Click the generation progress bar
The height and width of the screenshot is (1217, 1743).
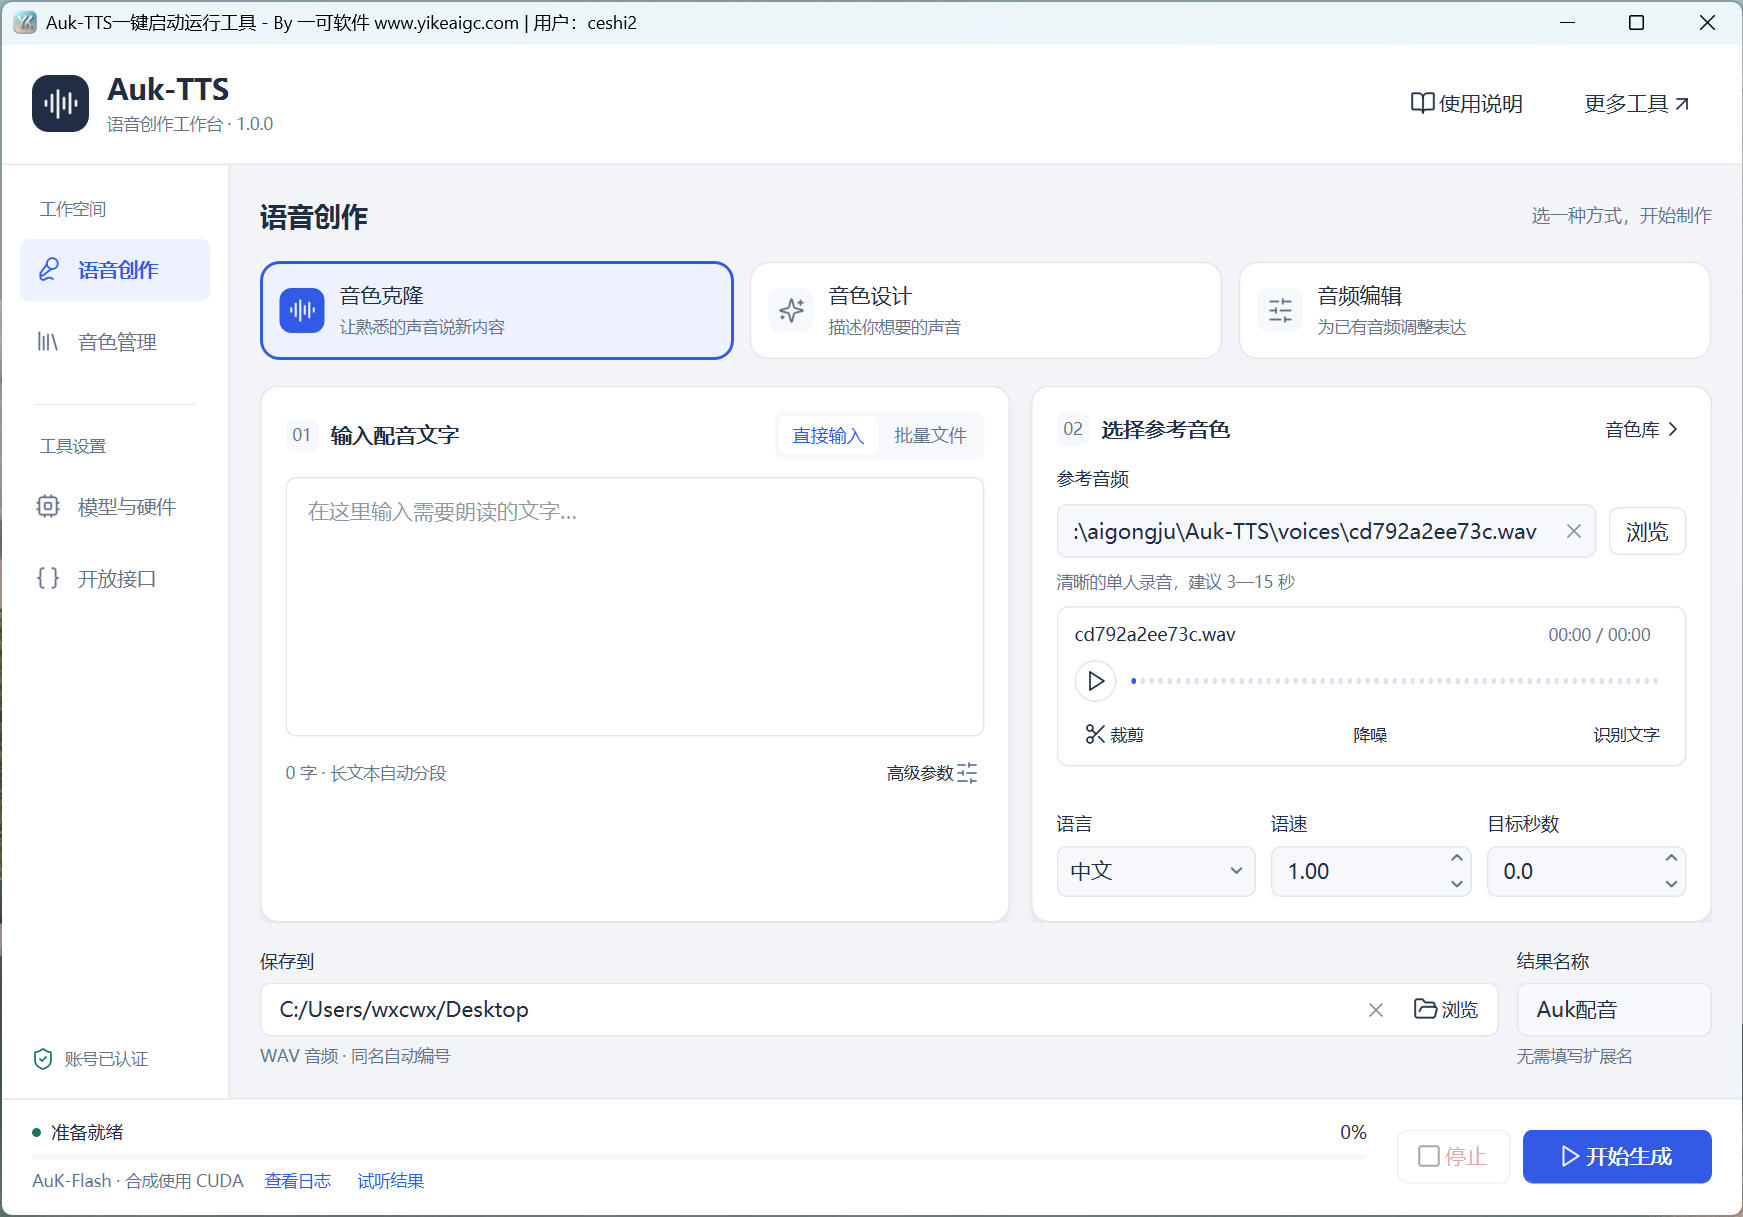point(699,1157)
